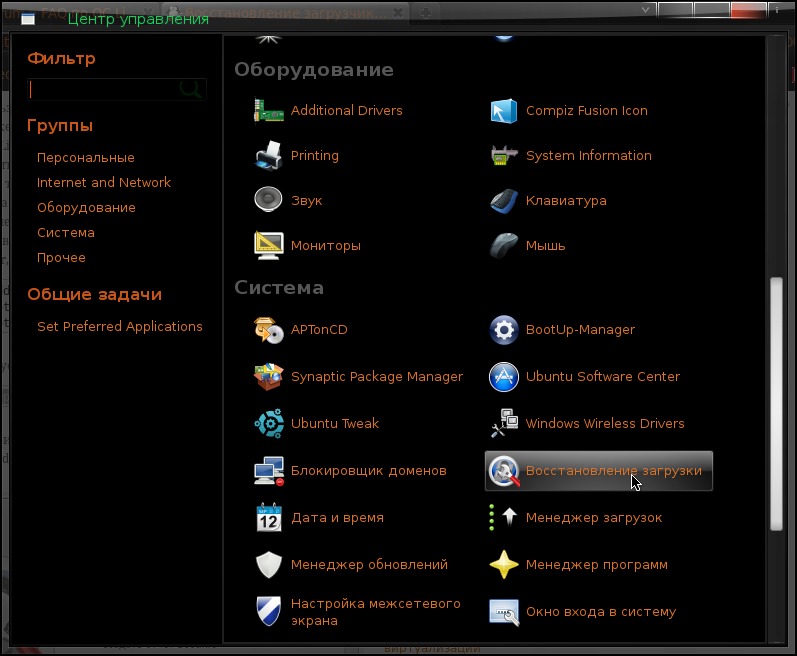797x656 pixels.
Task: Open the Блокировщик доменов icon
Action: point(268,471)
